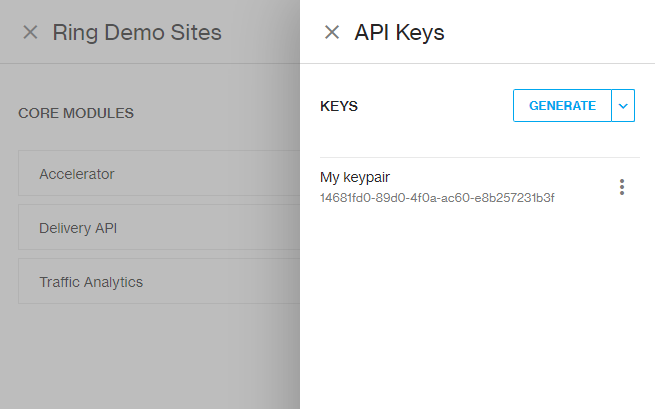
Task: Show key generation options via the chevron
Action: tap(623, 106)
